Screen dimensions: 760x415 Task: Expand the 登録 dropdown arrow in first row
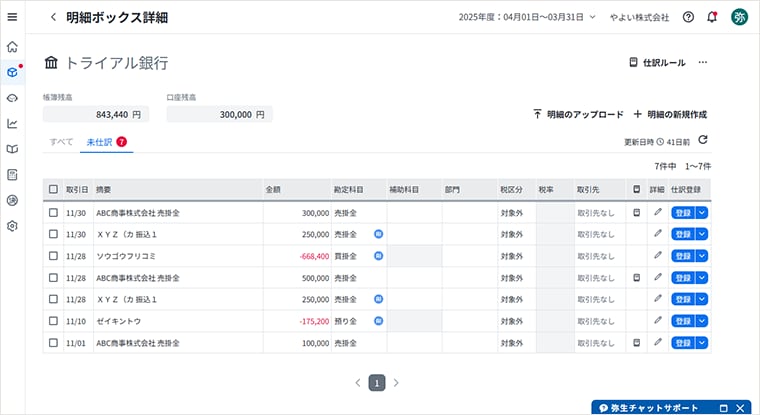702,213
